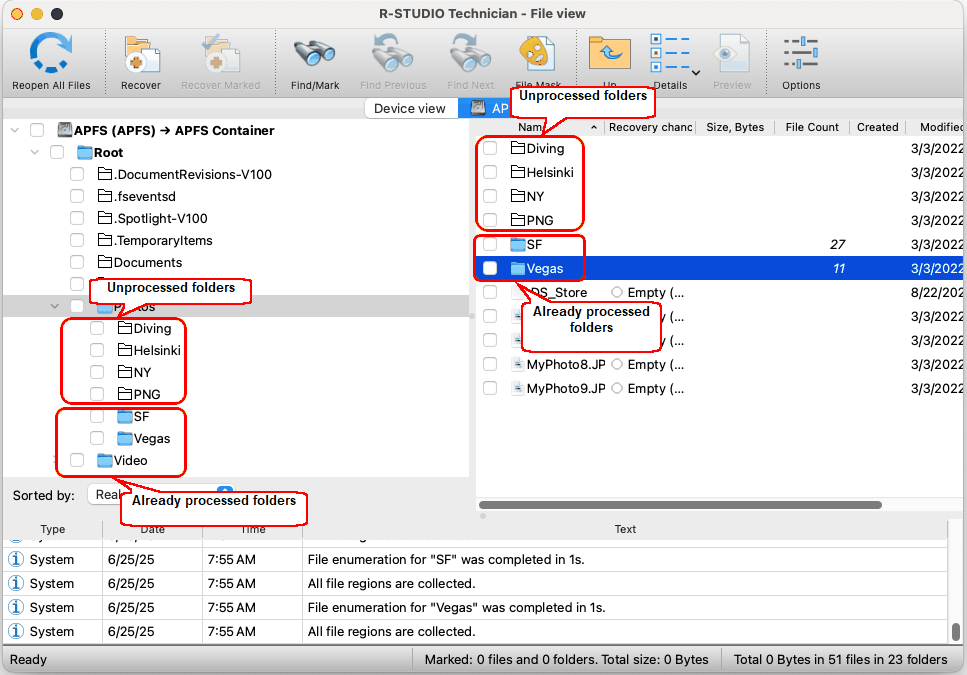Click info icon of SF enumeration log row
Viewport: 967px width, 675px height.
click(16, 559)
